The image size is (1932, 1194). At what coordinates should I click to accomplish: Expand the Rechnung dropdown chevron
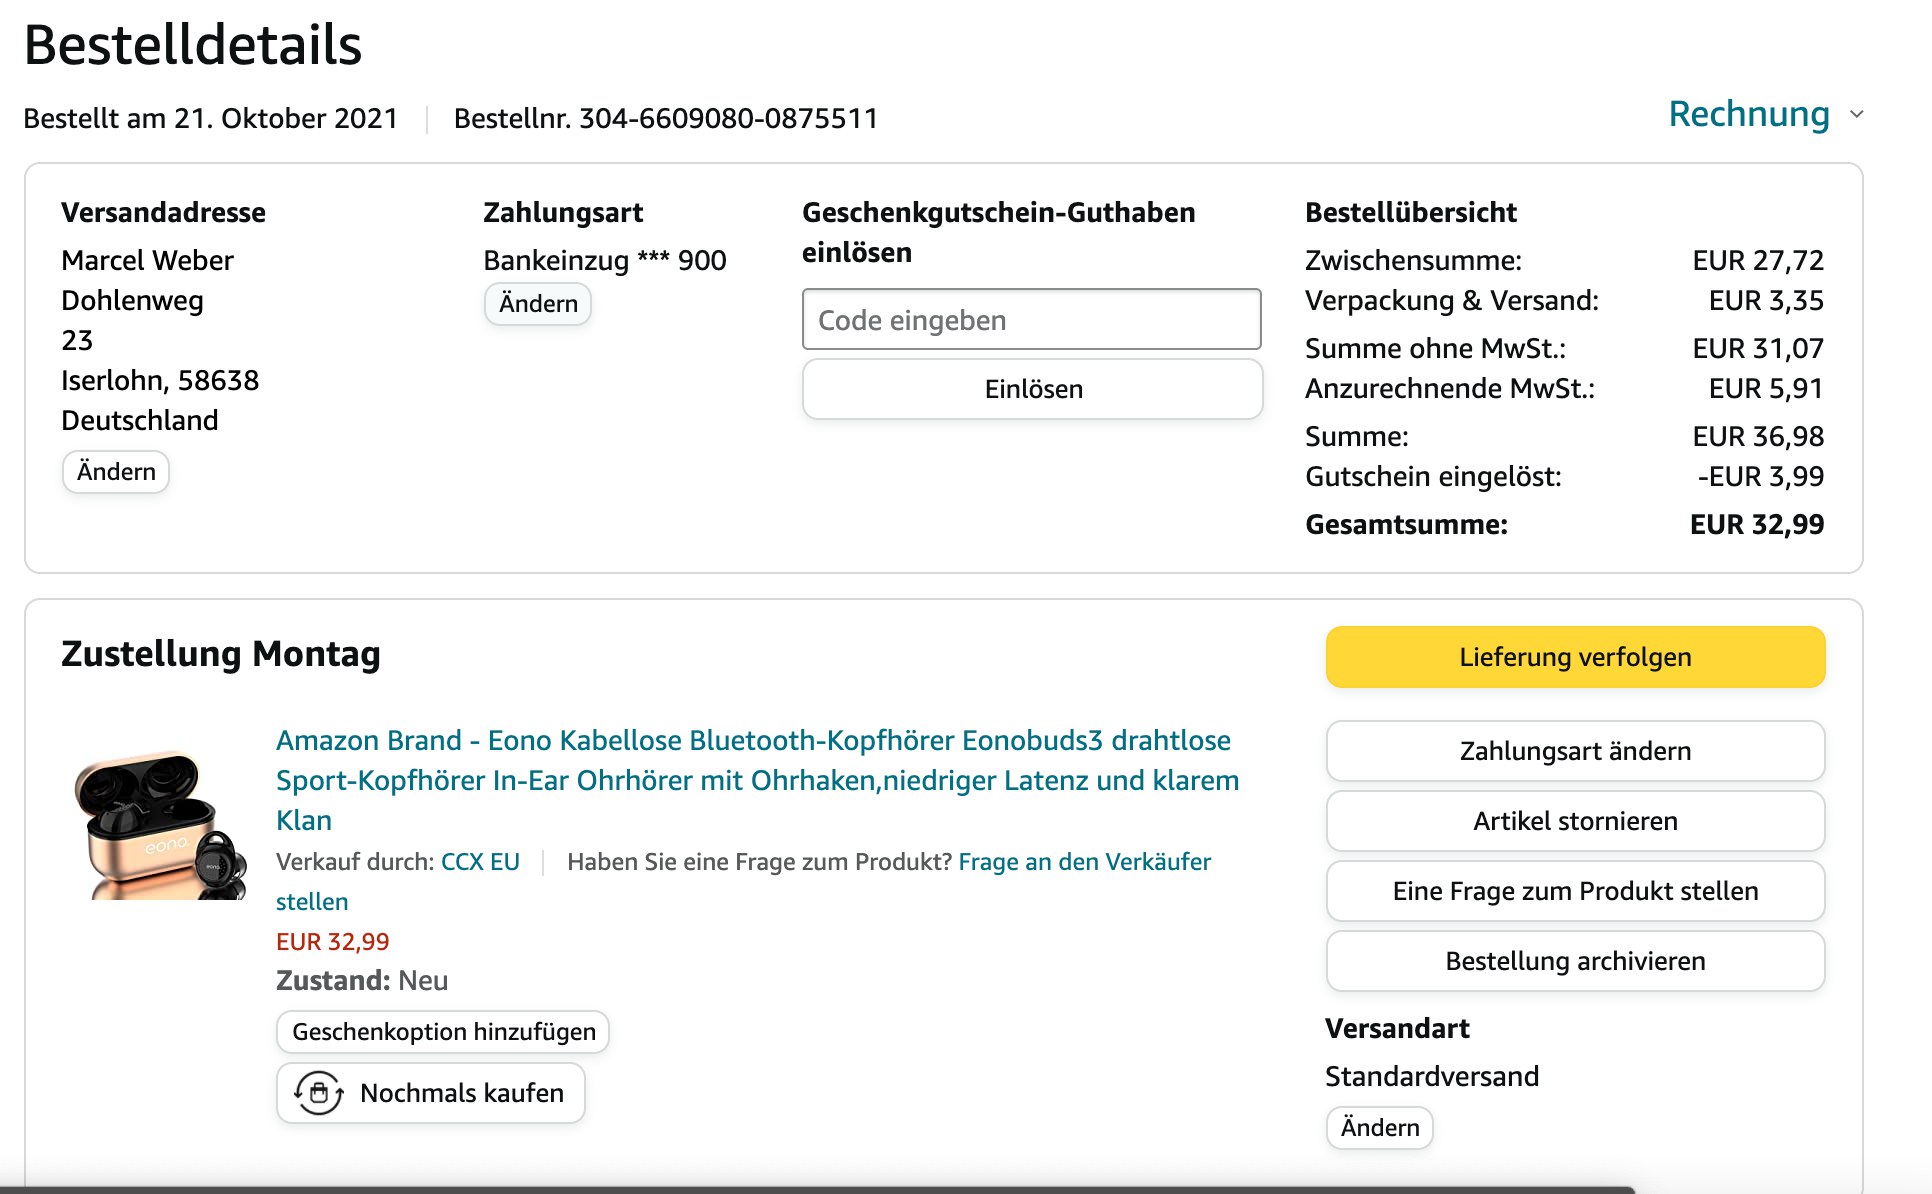coord(1857,114)
